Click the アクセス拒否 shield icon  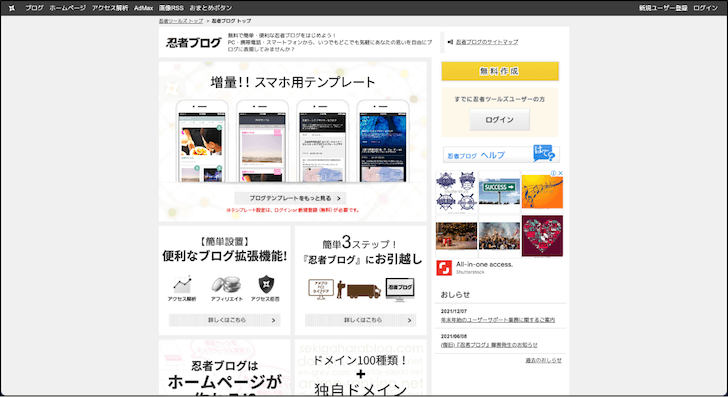pos(266,284)
